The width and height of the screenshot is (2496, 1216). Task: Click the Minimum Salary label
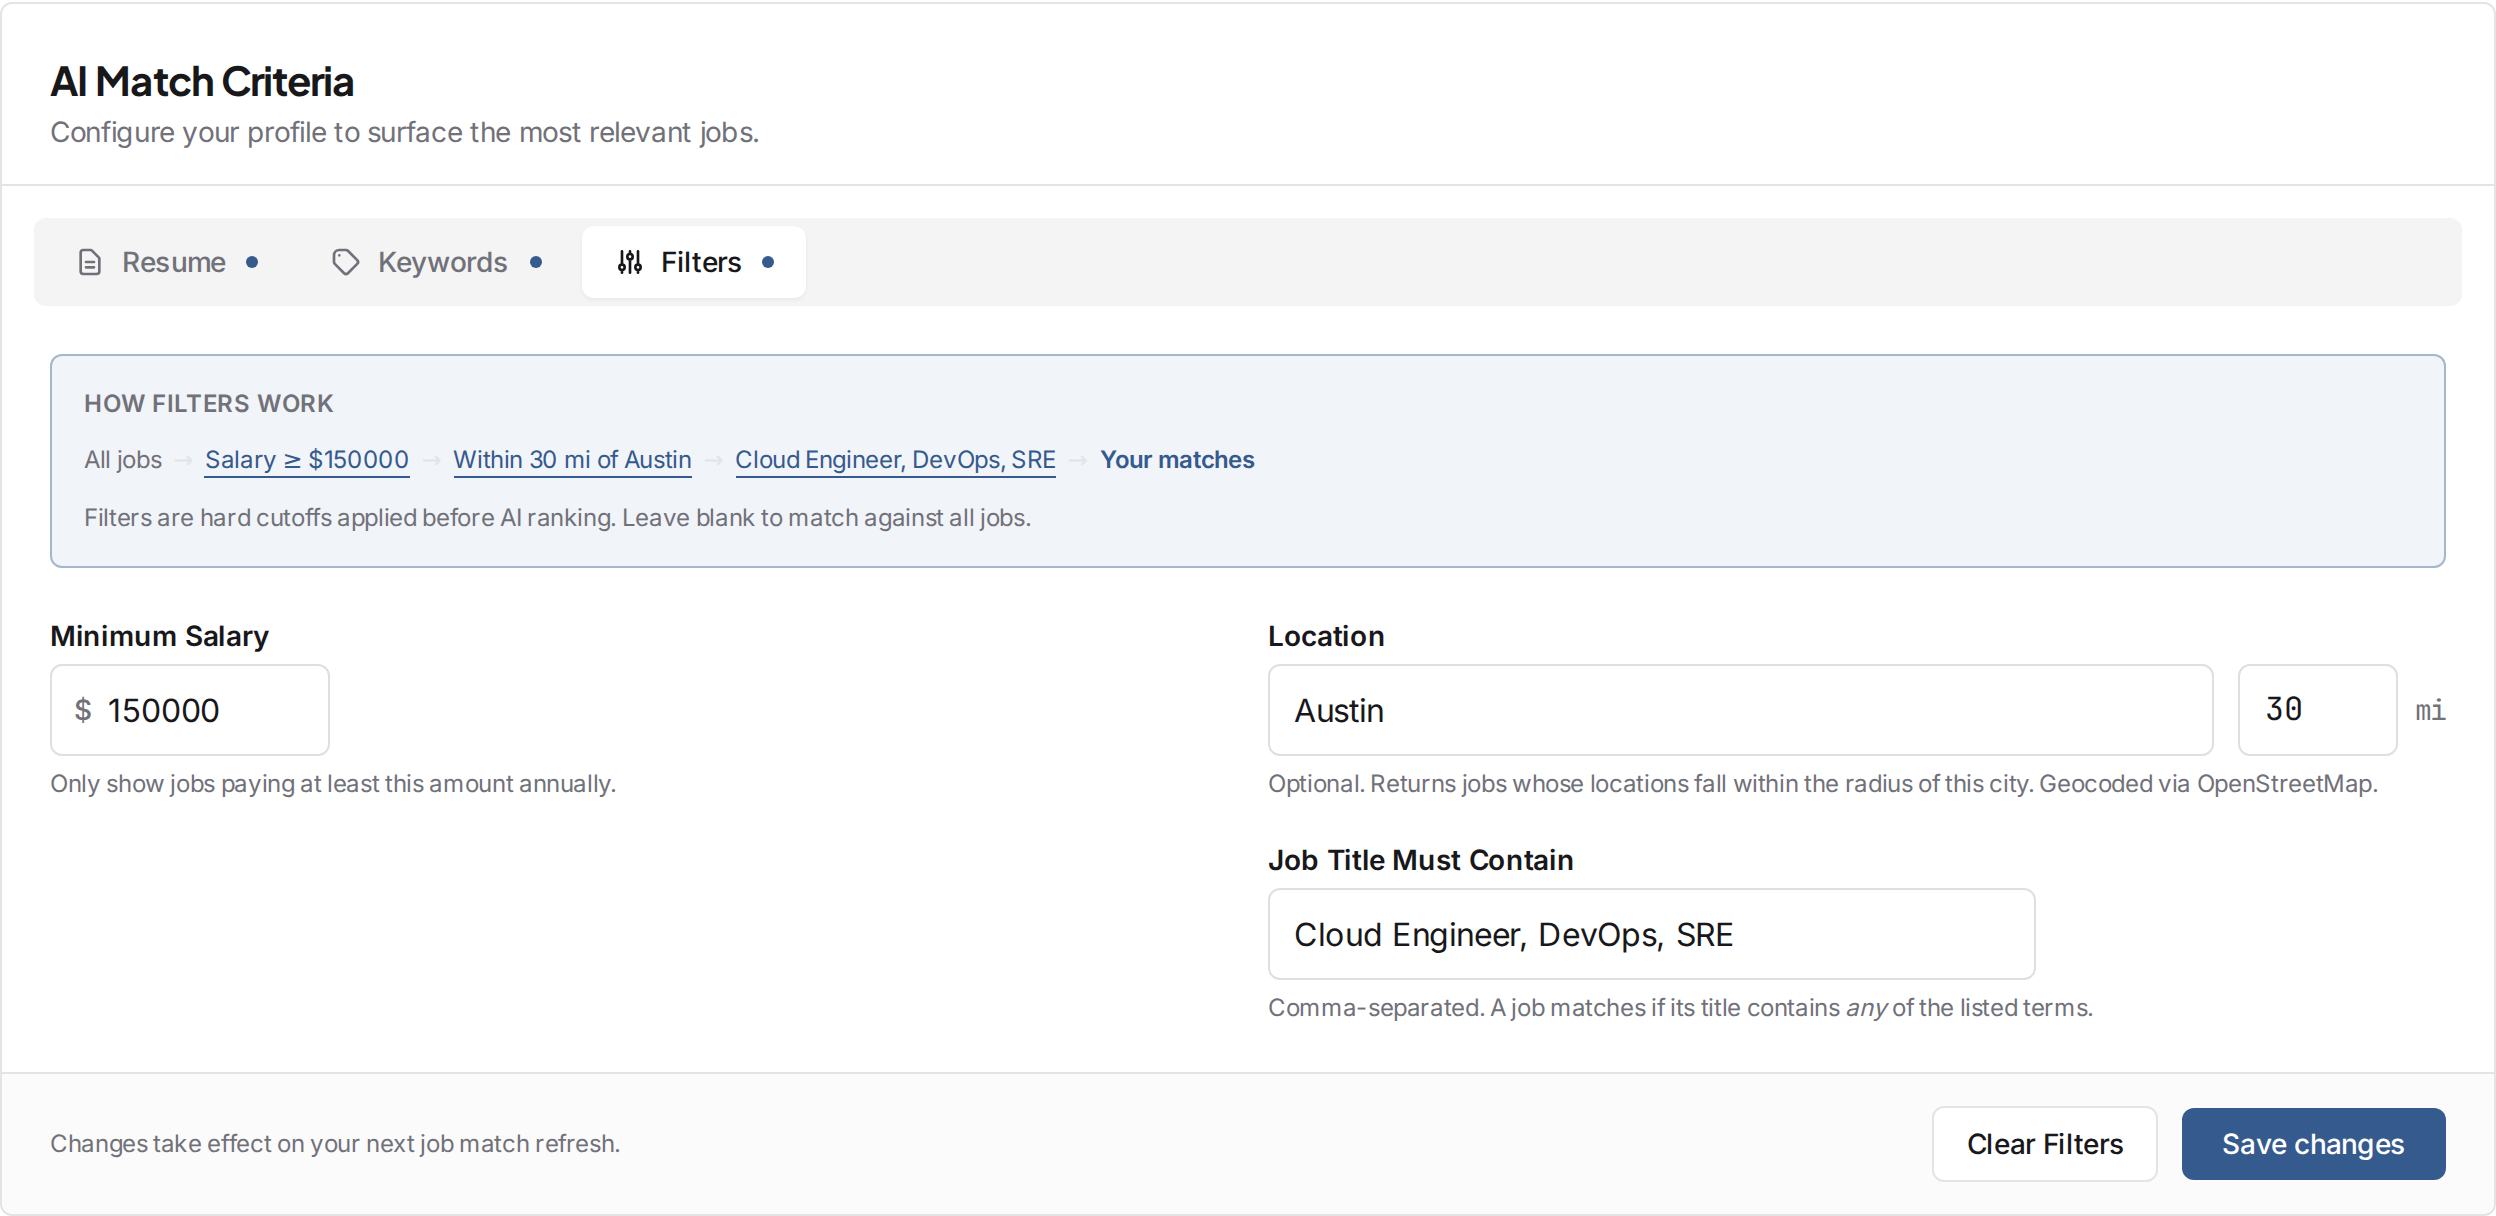(160, 636)
